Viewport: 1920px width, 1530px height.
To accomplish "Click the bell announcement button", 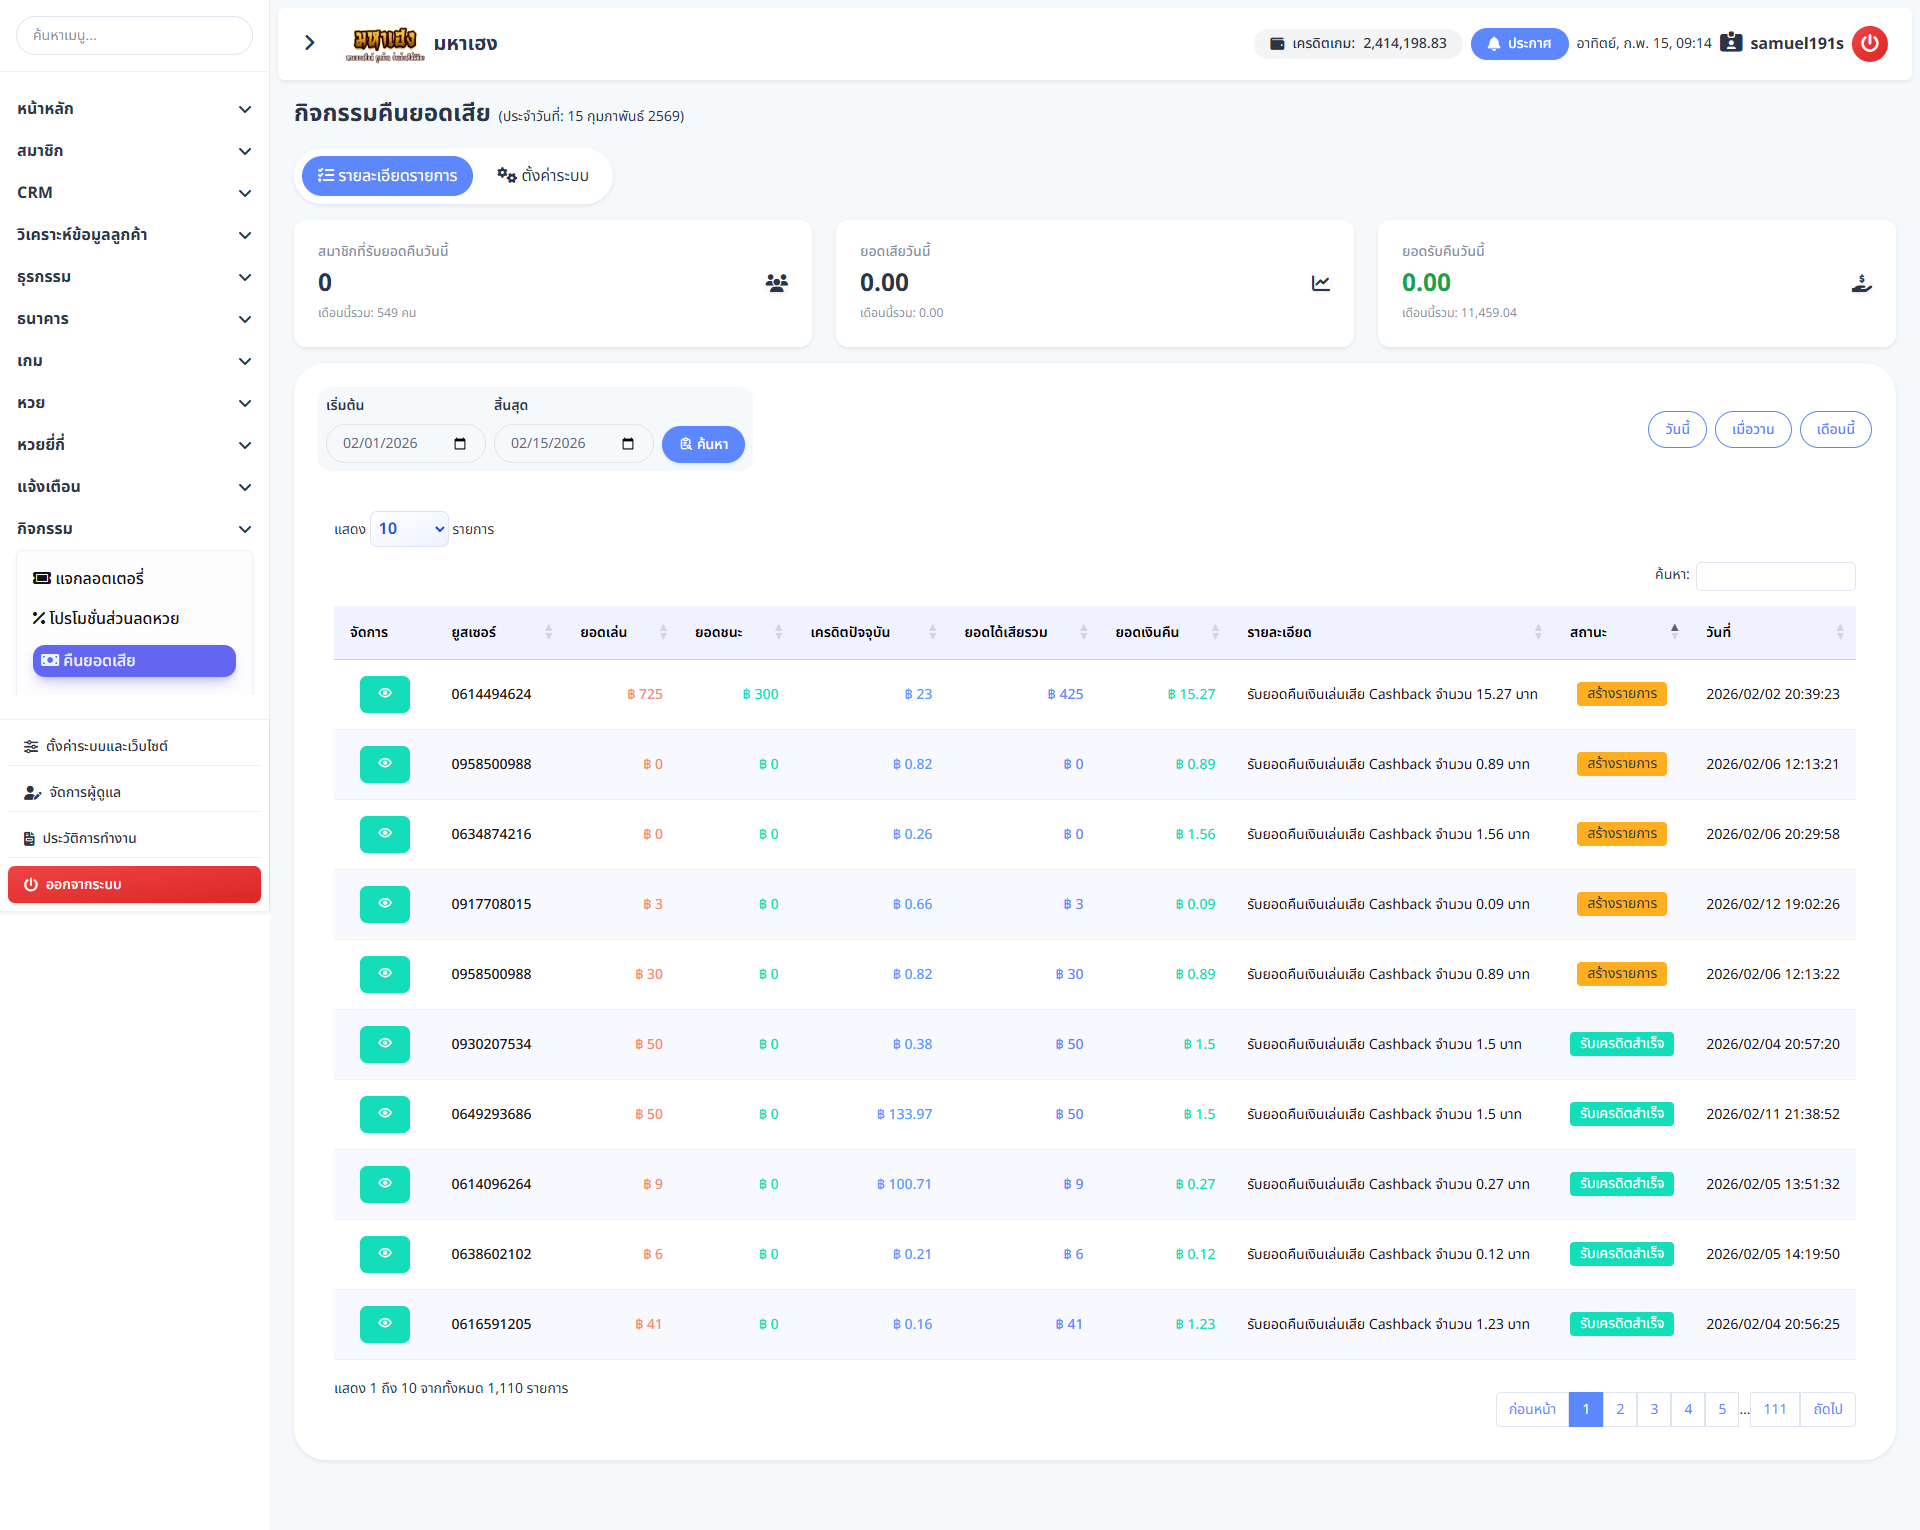I will coord(1518,43).
